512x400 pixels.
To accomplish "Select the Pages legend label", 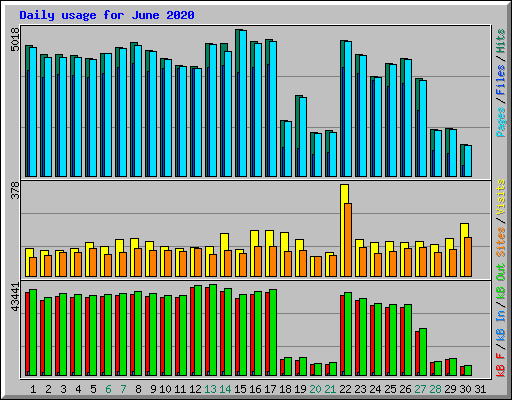I will pyautogui.click(x=501, y=122).
